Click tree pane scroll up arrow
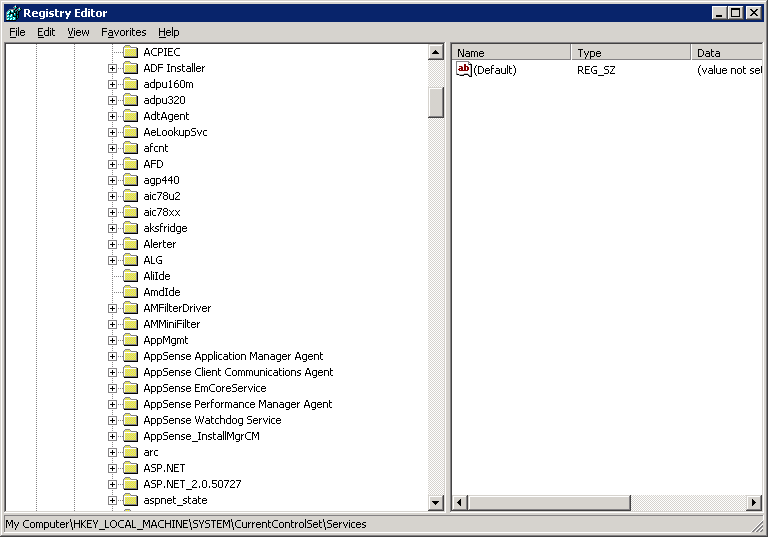Image resolution: width=768 pixels, height=537 pixels. [x=435, y=52]
